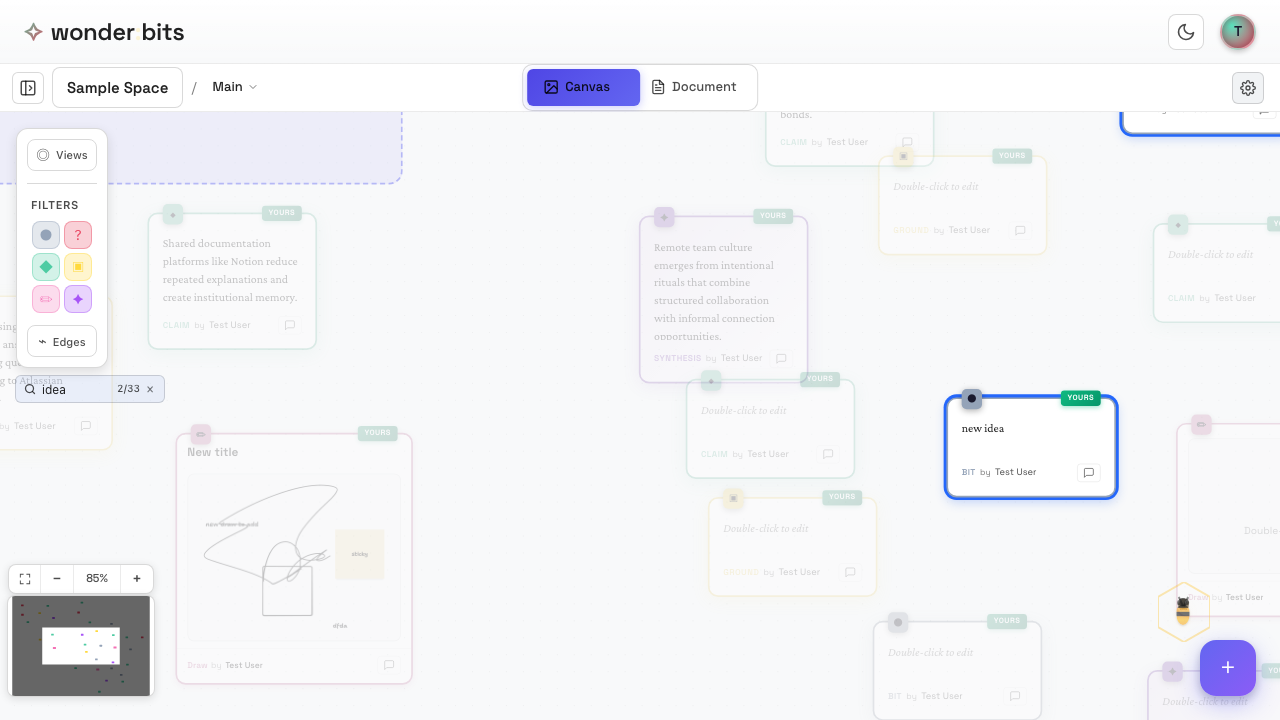Image resolution: width=1280 pixels, height=720 pixels.
Task: Toggle the green diamond Claim filter
Action: (46, 267)
